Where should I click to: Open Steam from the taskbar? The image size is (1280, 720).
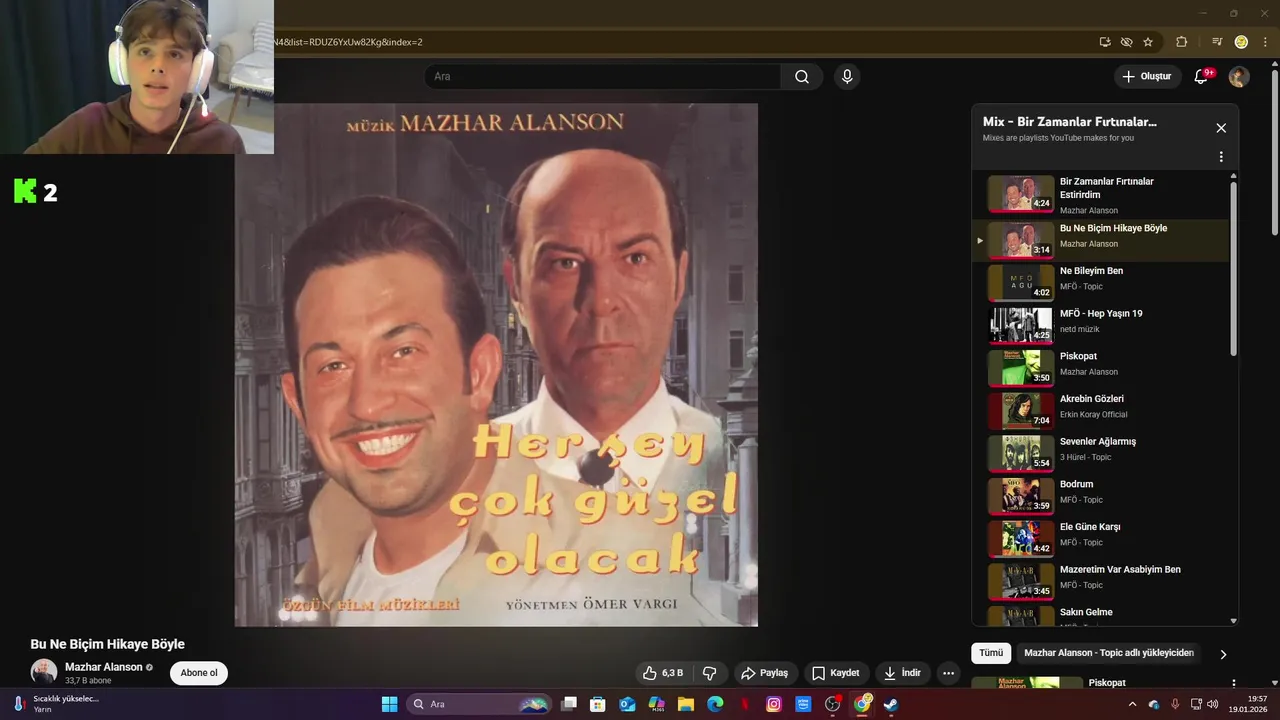[891, 704]
